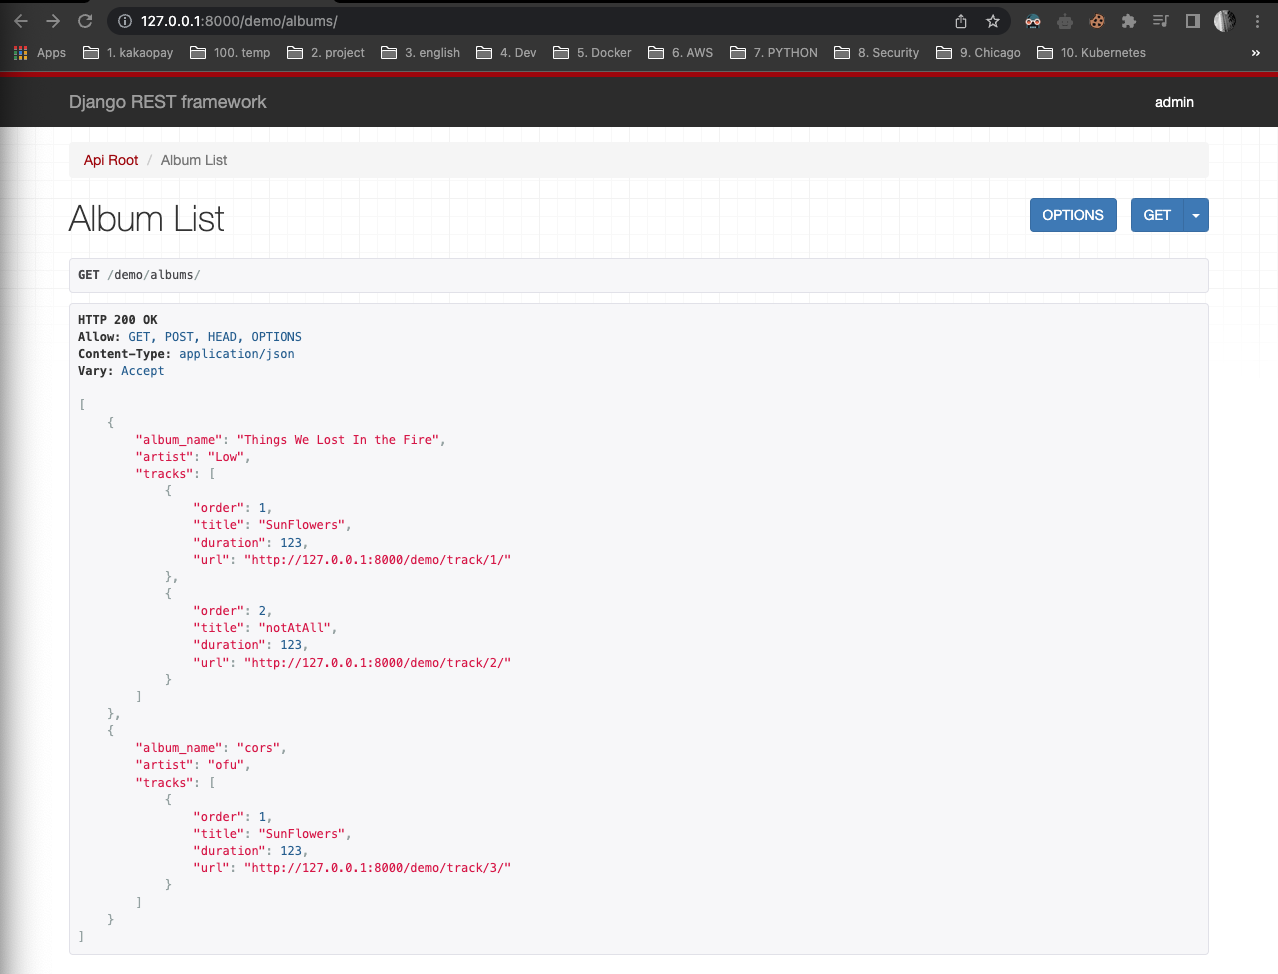Image resolution: width=1278 pixels, height=974 pixels.
Task: Click the site info icon in address bar
Action: (125, 21)
